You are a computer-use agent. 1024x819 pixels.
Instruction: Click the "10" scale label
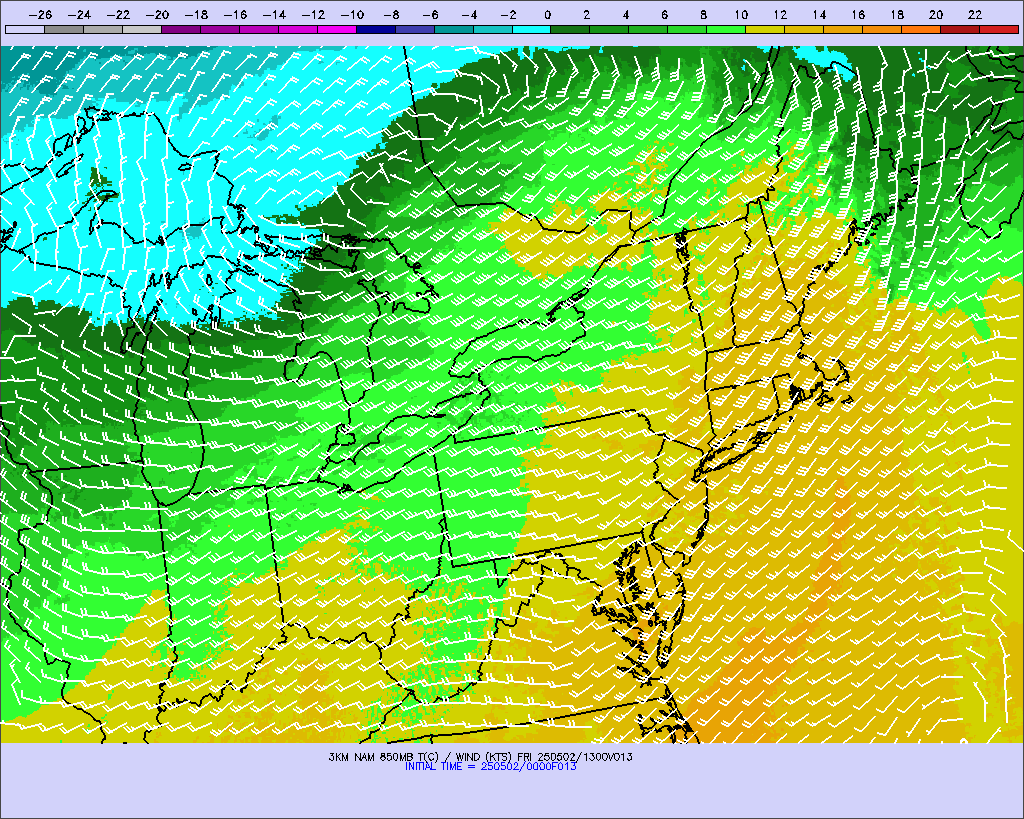click(741, 14)
